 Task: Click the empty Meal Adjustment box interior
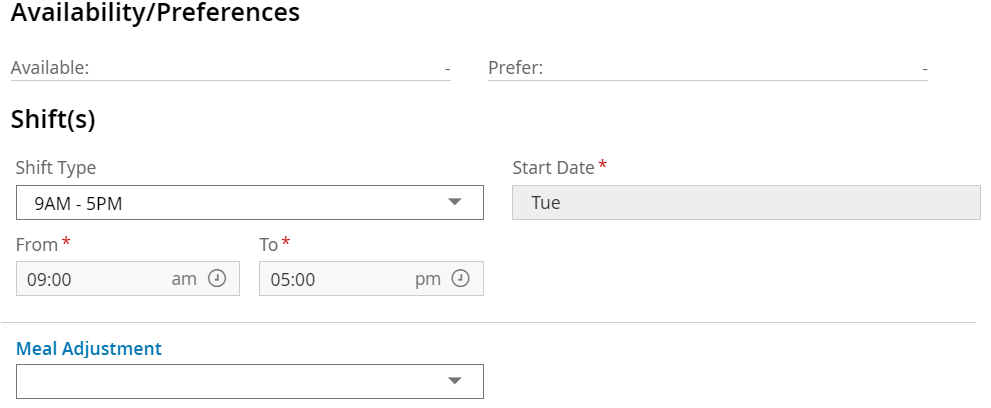(220, 381)
